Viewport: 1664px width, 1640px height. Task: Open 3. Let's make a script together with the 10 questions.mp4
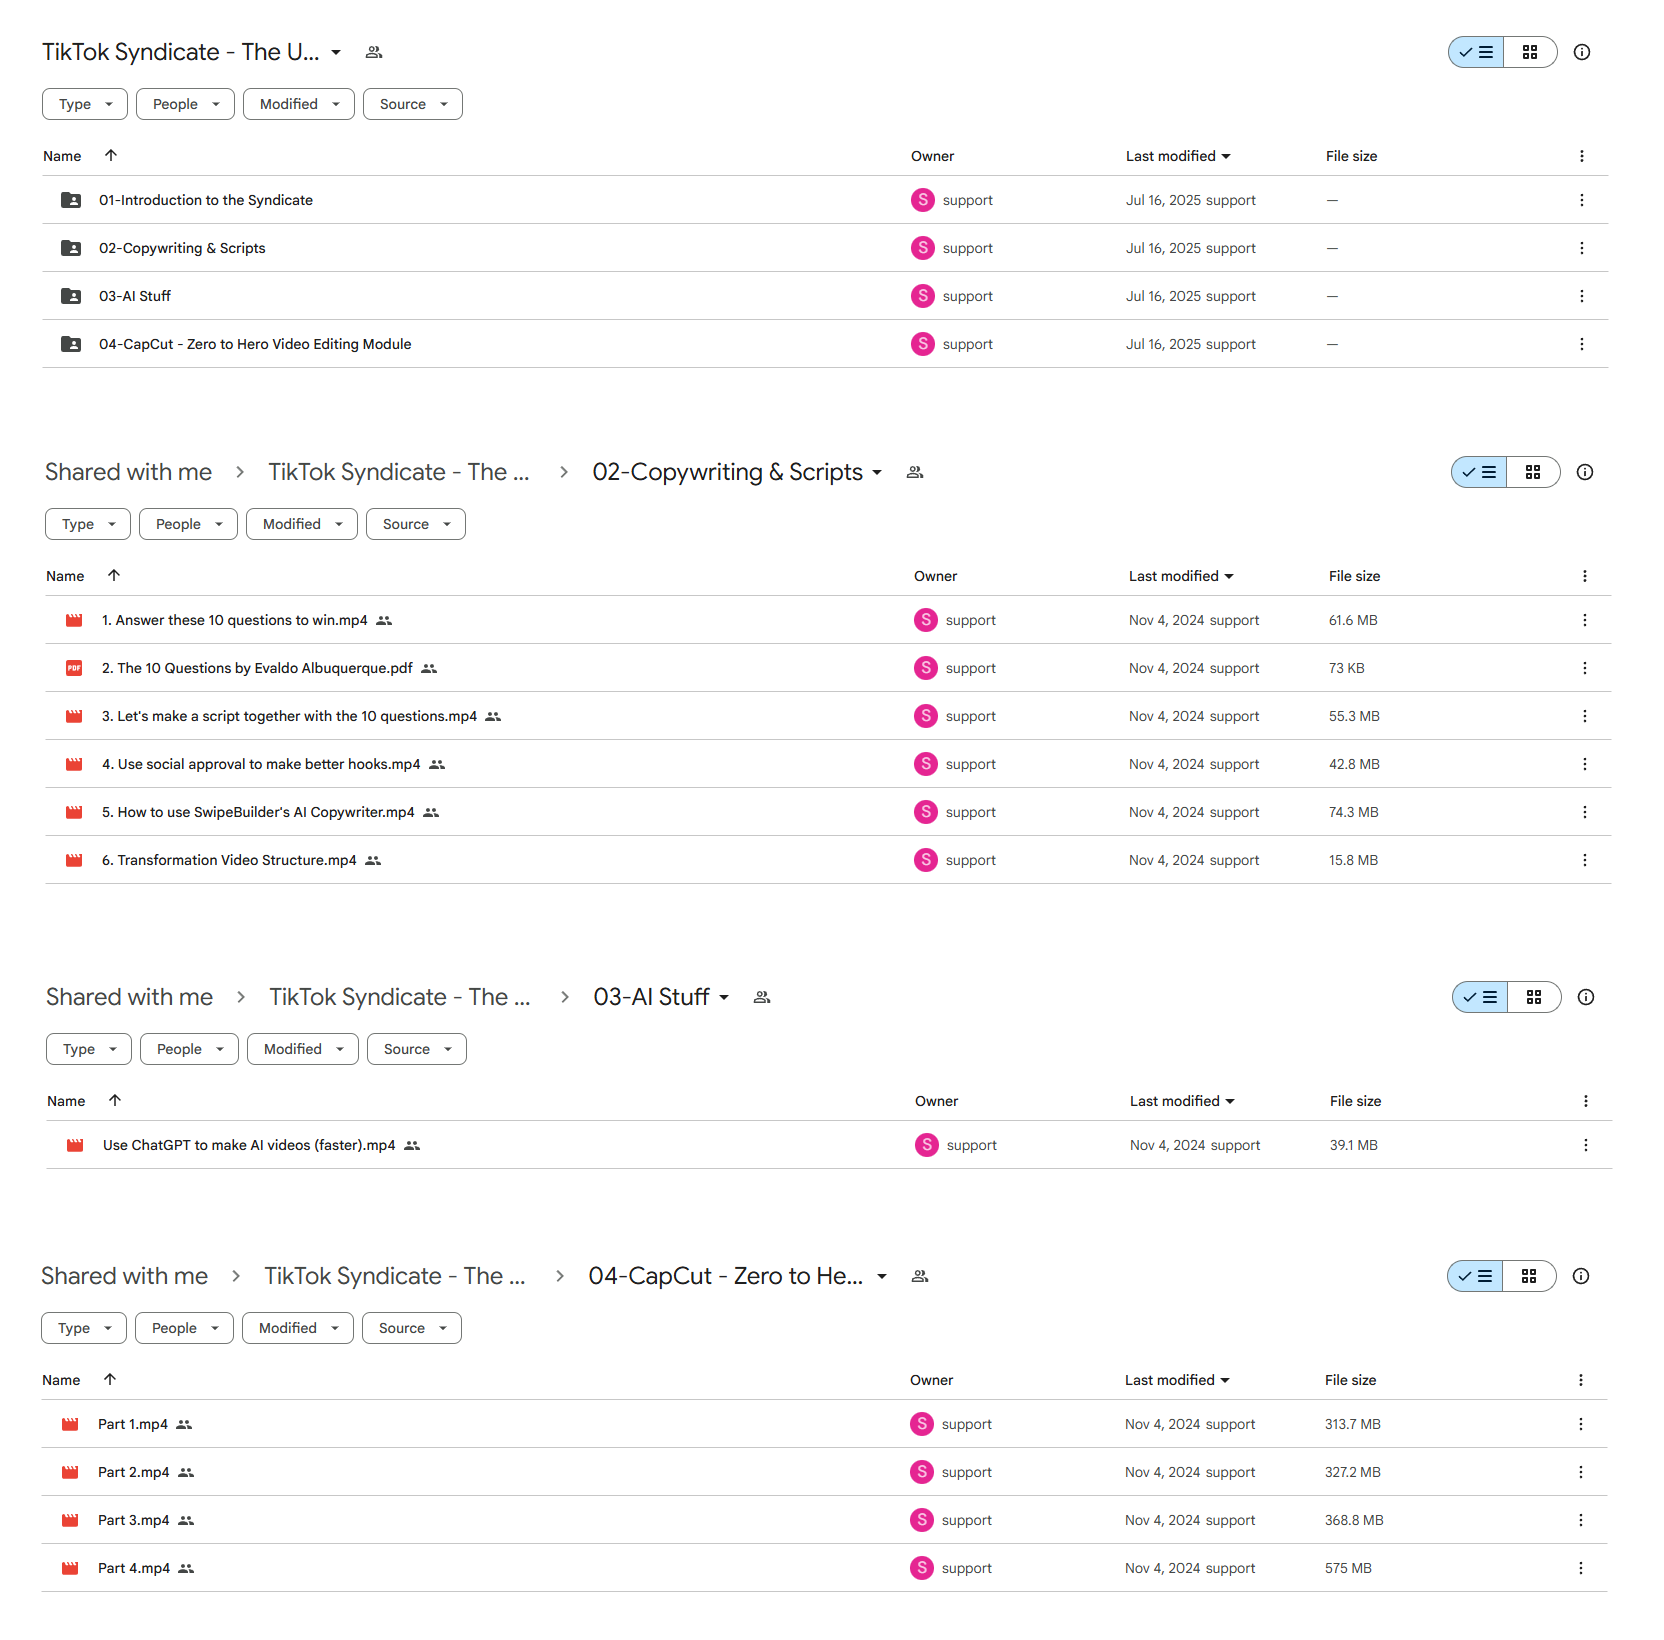(x=289, y=716)
